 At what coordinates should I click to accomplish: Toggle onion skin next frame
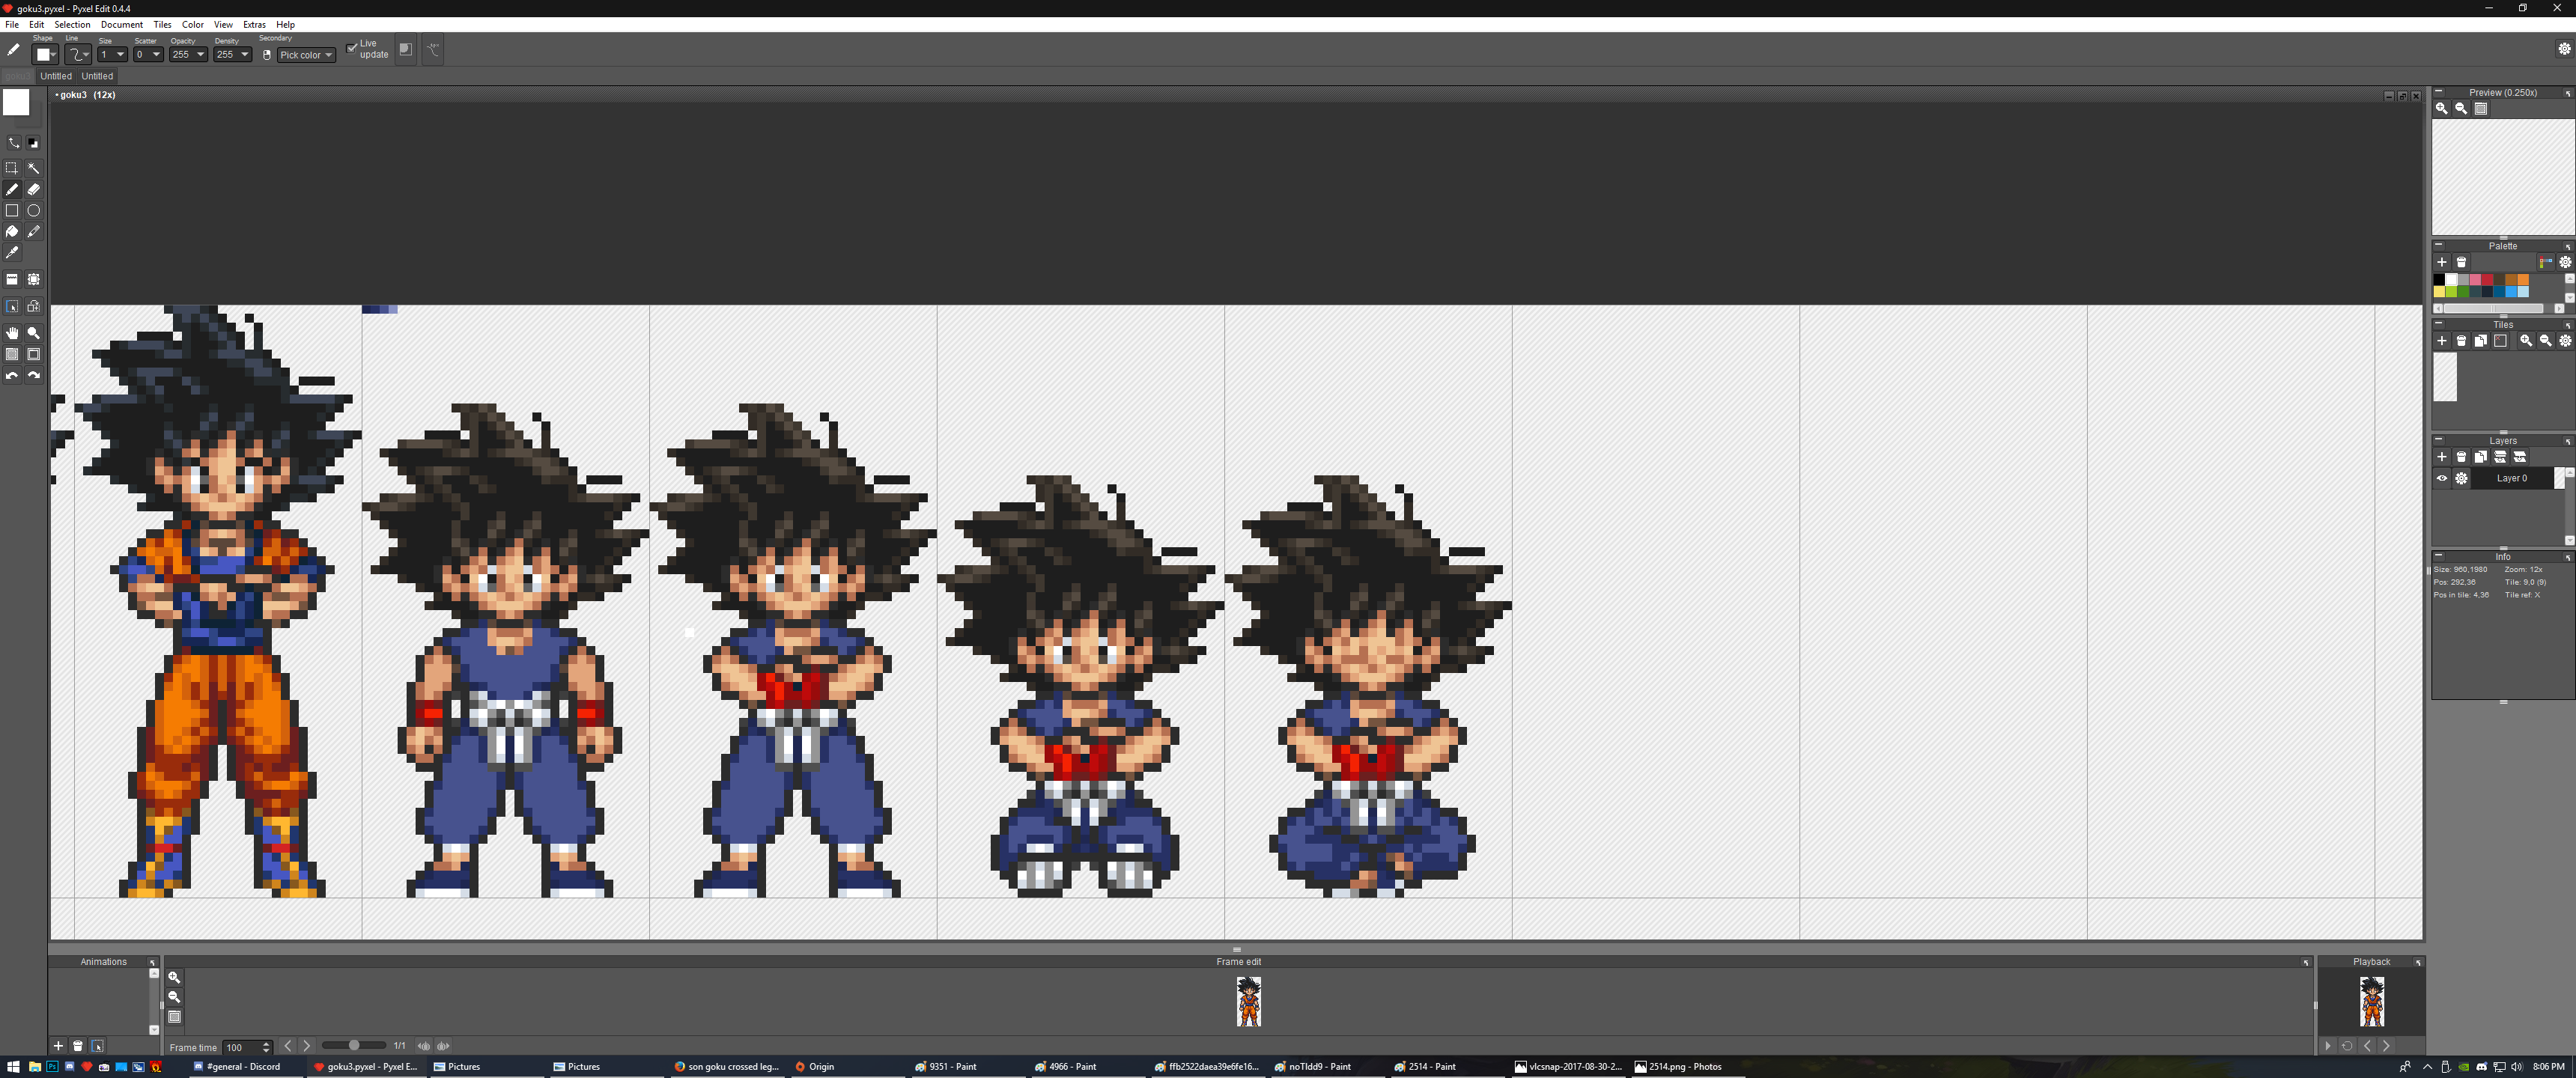coord(443,1046)
